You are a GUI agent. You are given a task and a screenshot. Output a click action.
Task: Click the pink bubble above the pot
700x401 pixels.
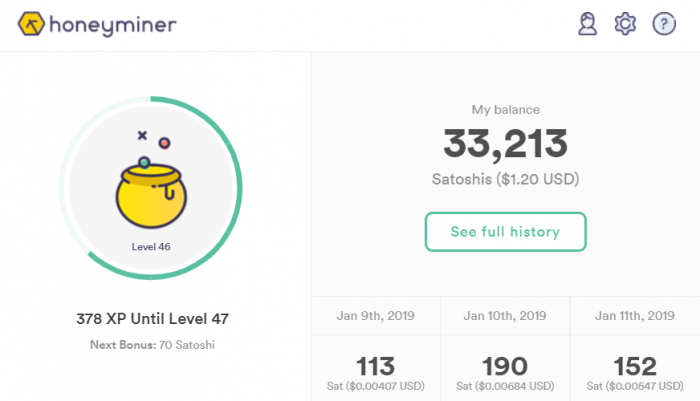click(164, 143)
